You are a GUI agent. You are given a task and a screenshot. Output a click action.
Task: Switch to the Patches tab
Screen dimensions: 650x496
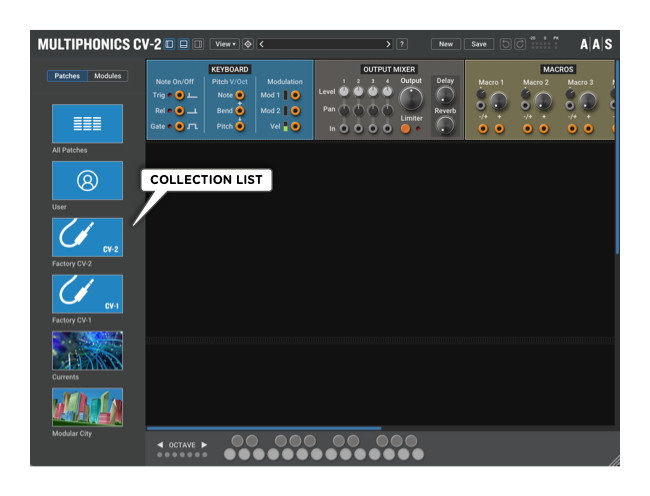click(67, 76)
